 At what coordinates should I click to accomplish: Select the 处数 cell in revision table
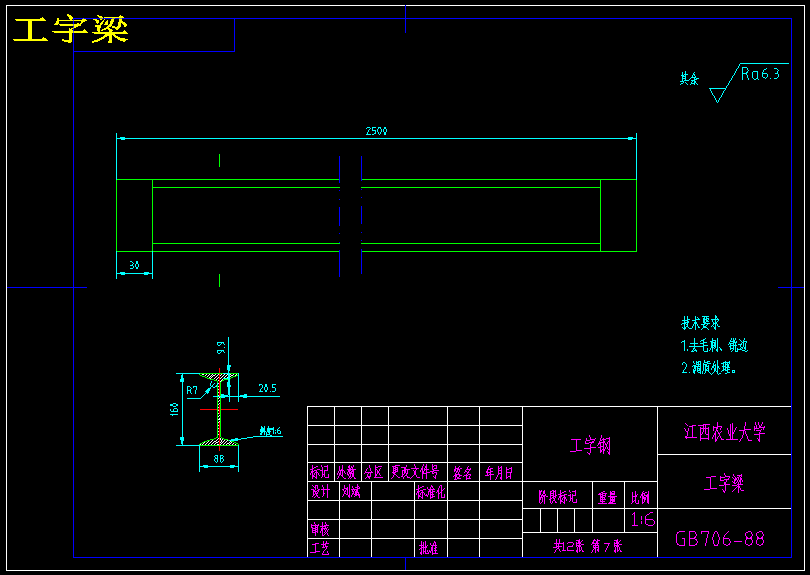(347, 472)
